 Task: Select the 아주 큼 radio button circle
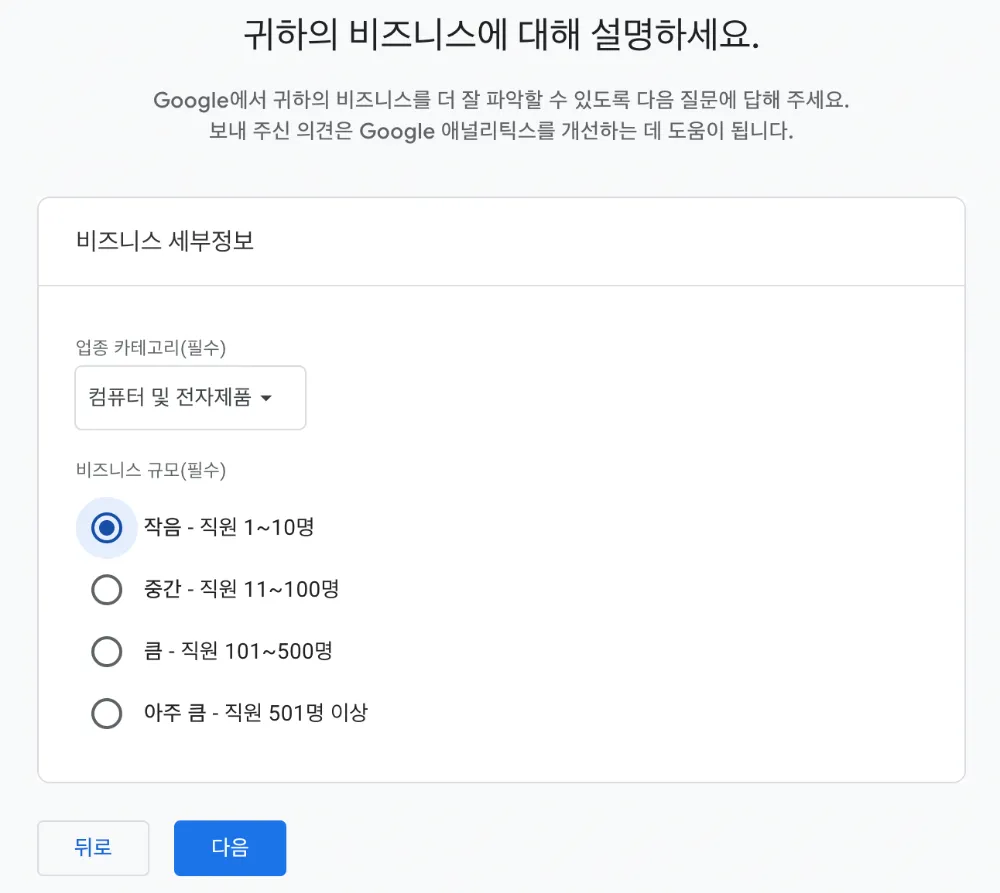[x=107, y=714]
